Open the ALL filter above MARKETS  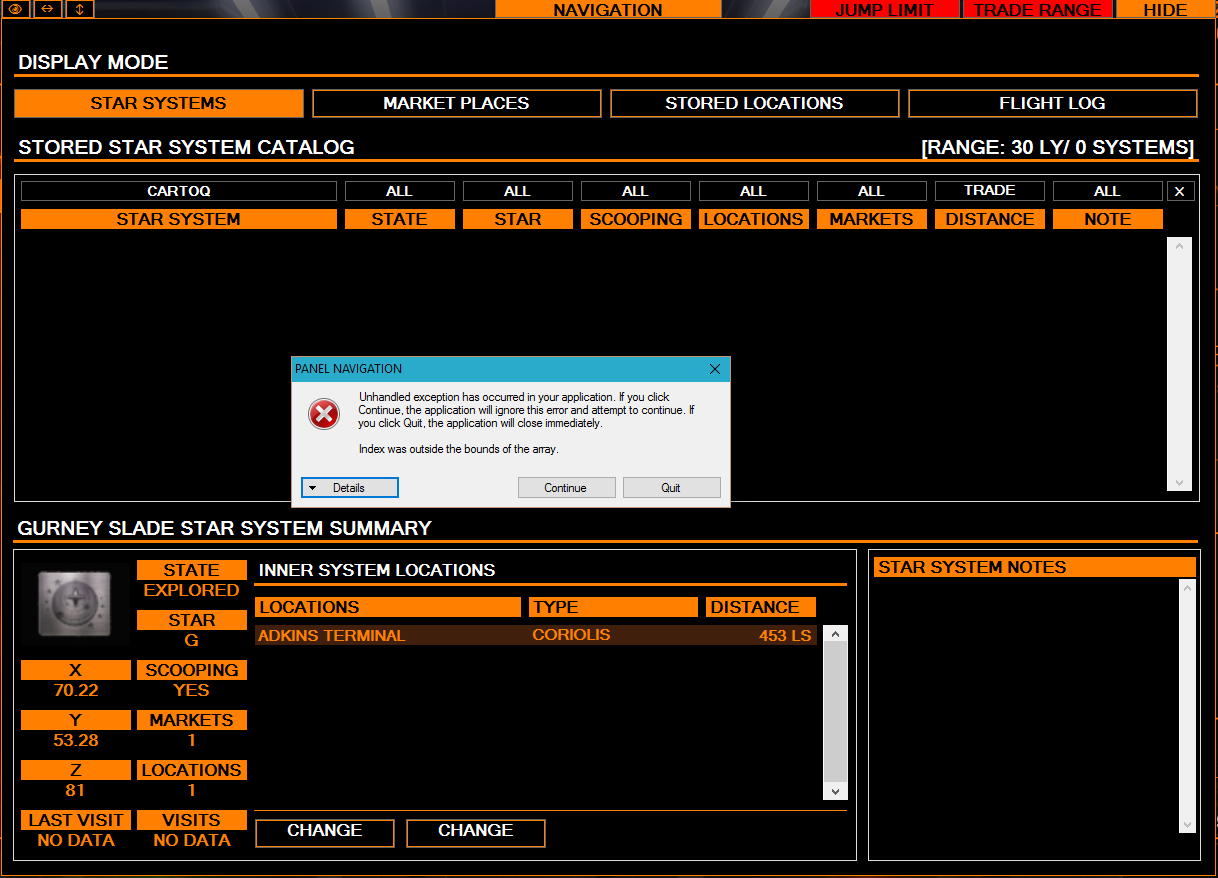coord(871,191)
